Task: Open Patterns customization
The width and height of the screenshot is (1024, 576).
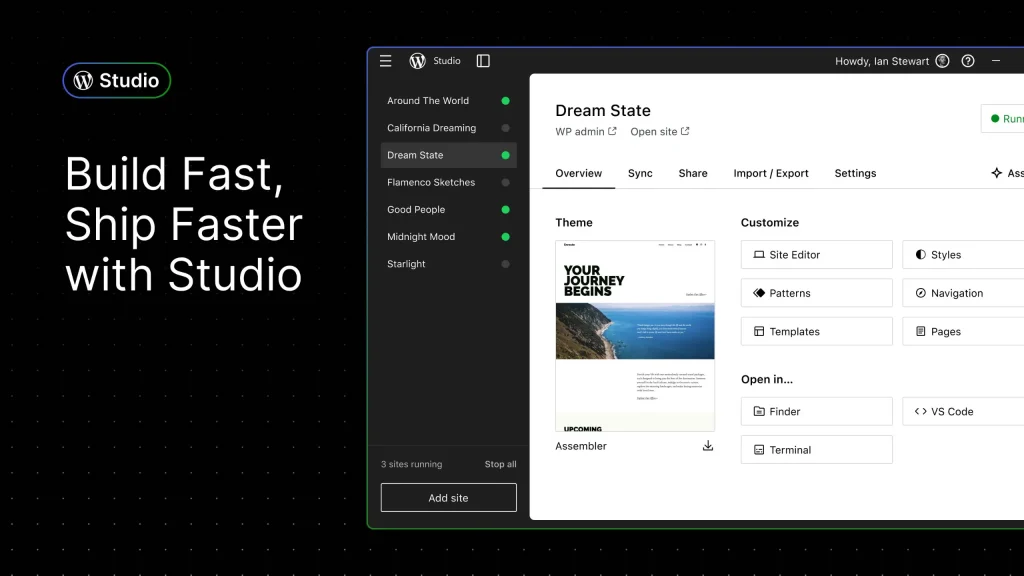Action: (816, 293)
